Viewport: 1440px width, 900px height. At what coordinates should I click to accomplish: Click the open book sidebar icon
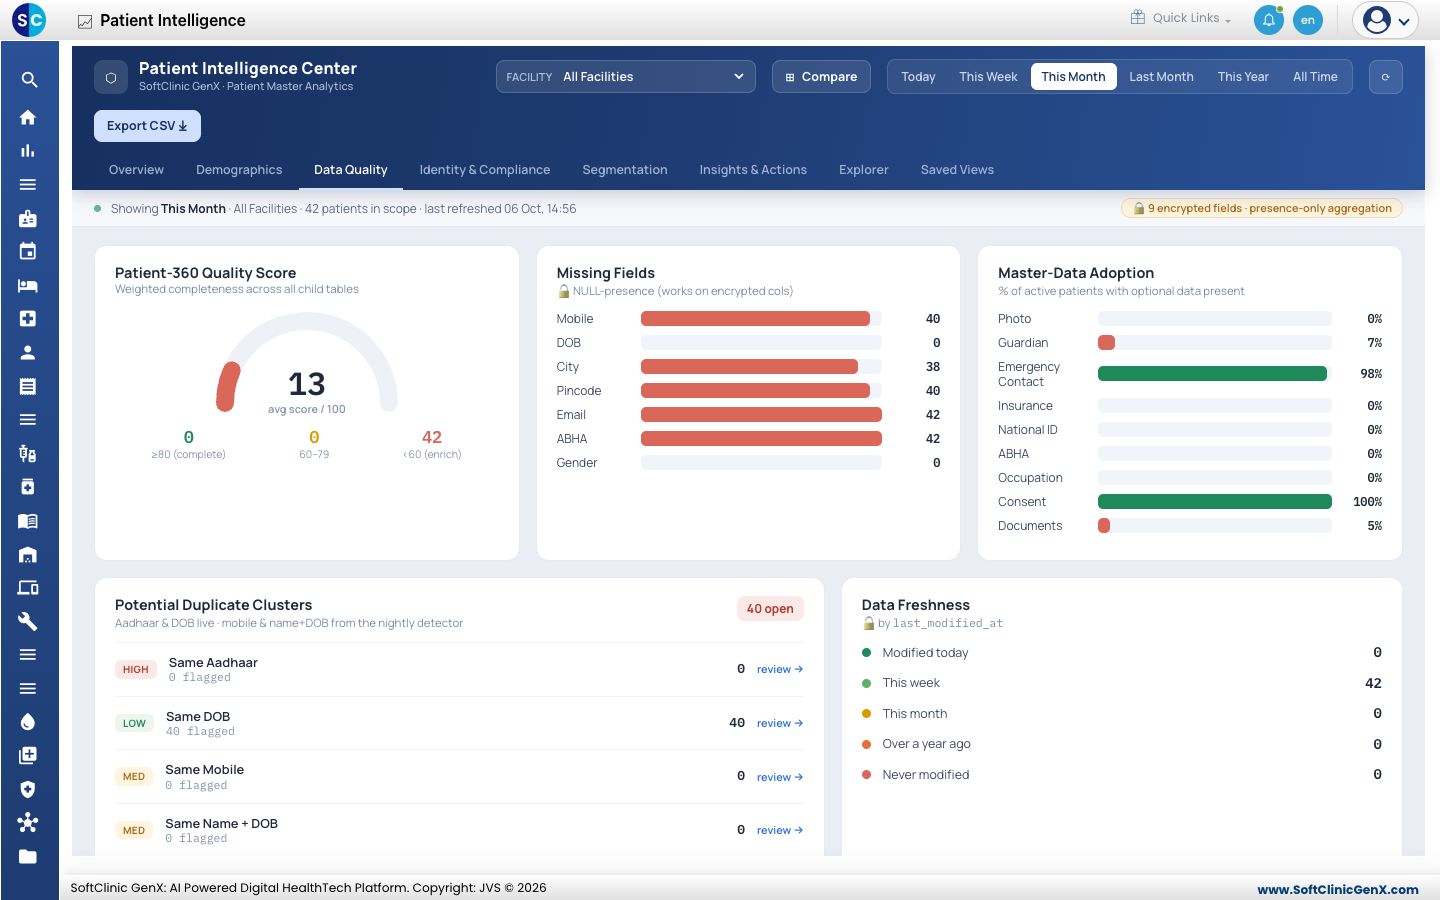click(x=28, y=520)
